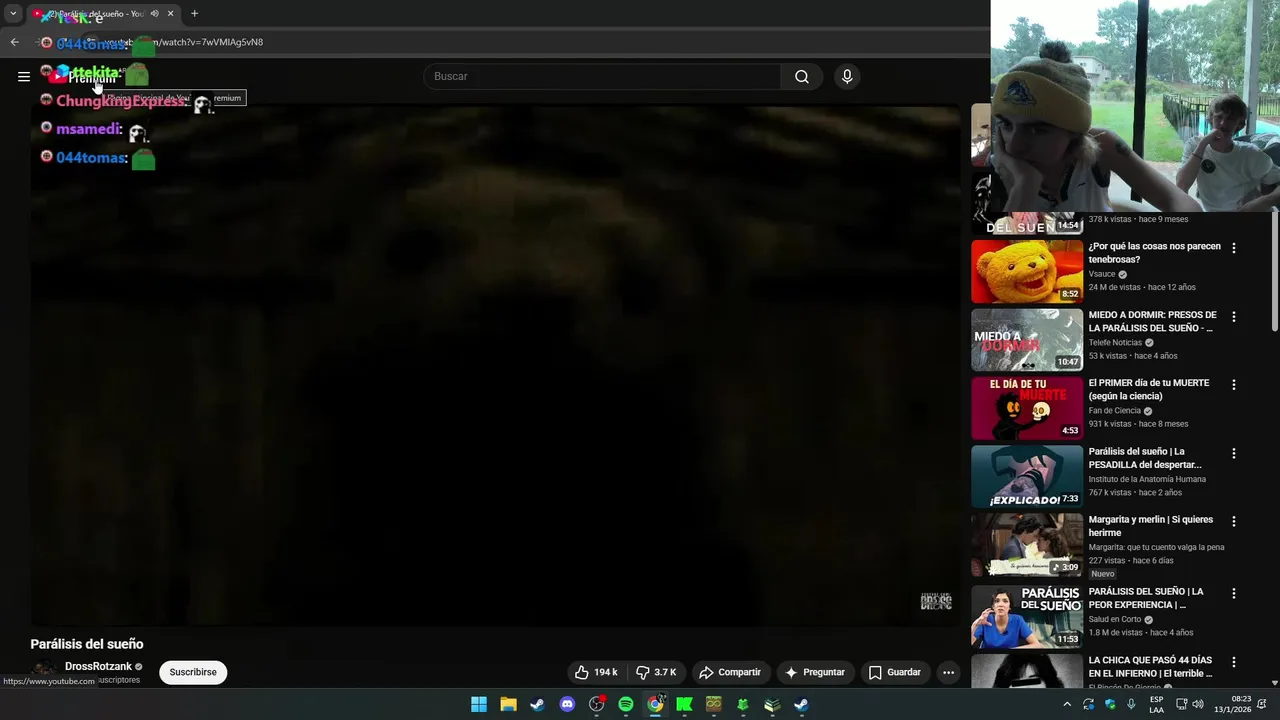Image resolution: width=1280 pixels, height=720 pixels.
Task: Dislike the video showing 3.7 K
Action: tap(657, 672)
